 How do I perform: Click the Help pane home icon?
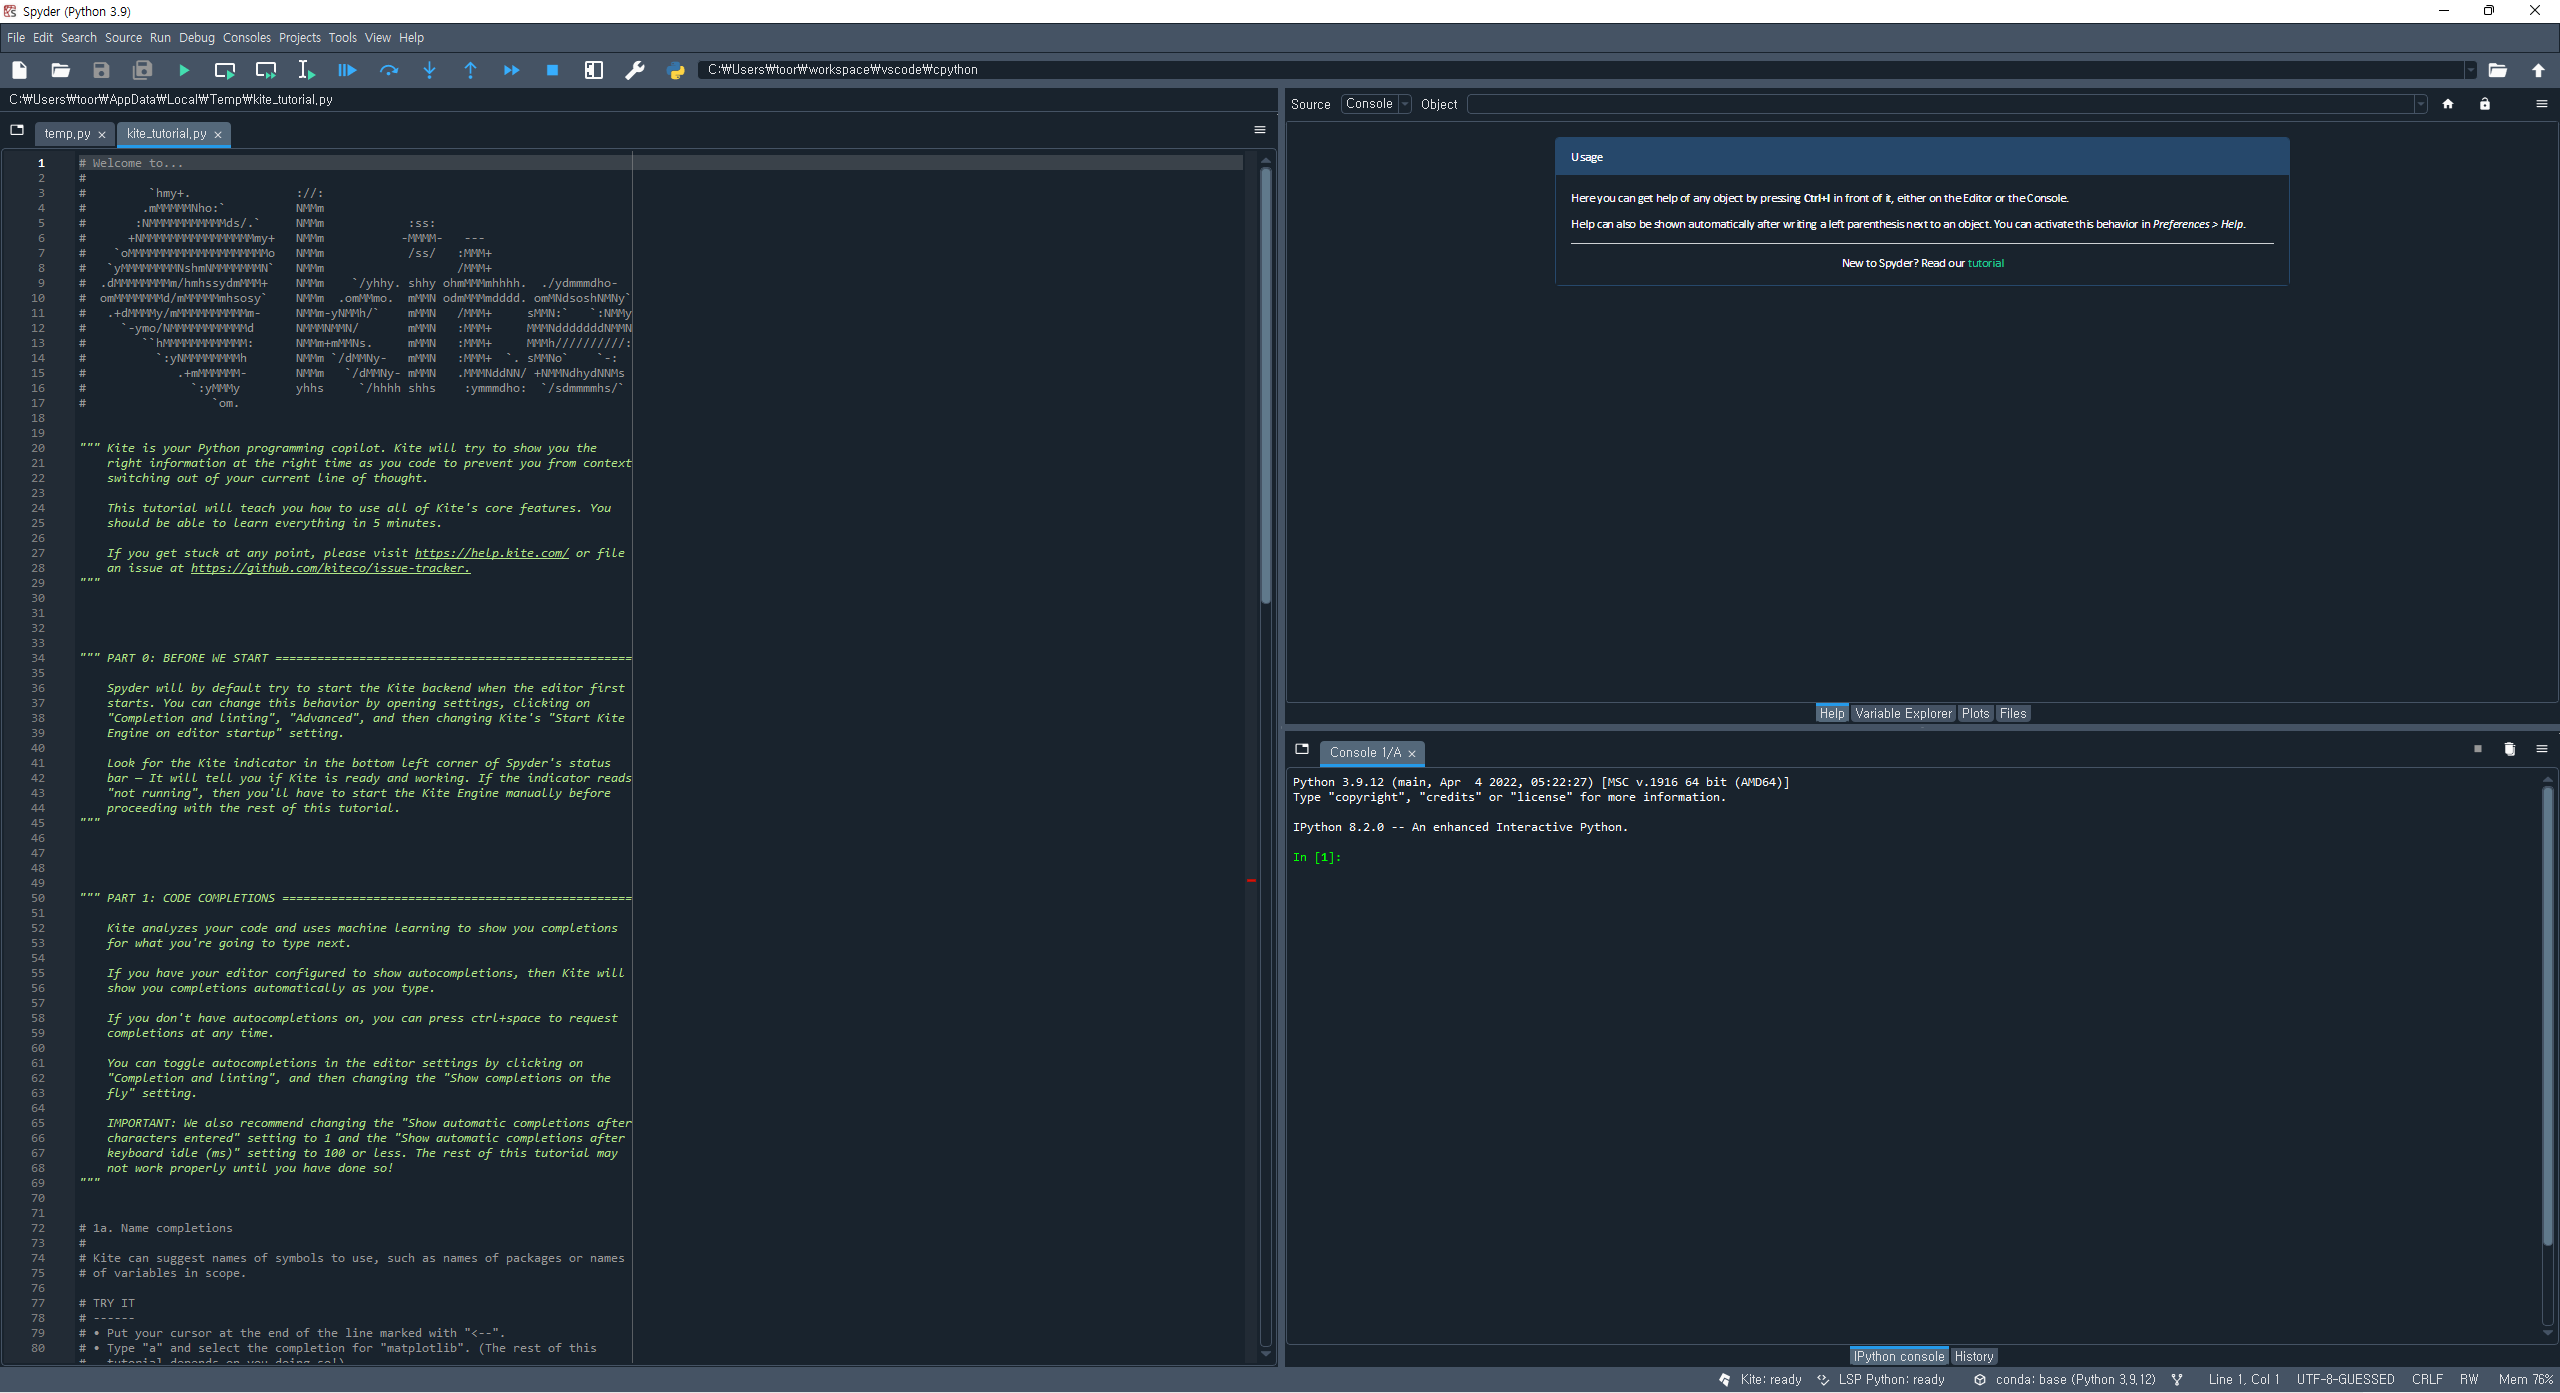pyautogui.click(x=2448, y=104)
